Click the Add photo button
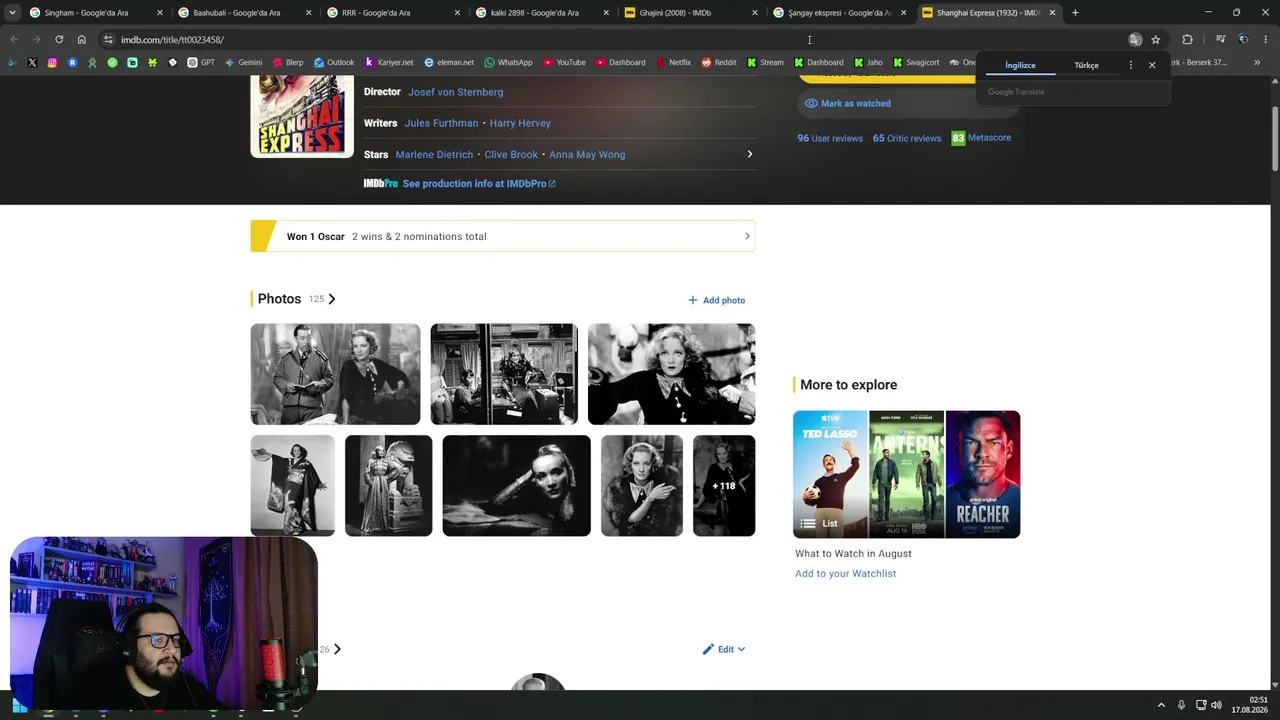Screen dimensions: 1280x720 point(716,300)
